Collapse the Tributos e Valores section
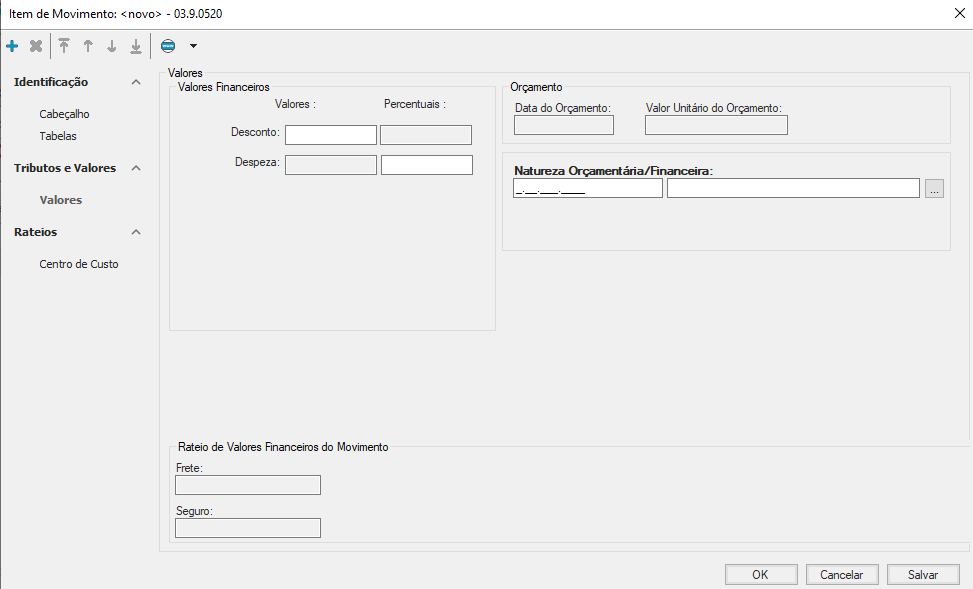Screen dimensions: 973x589 point(136,168)
